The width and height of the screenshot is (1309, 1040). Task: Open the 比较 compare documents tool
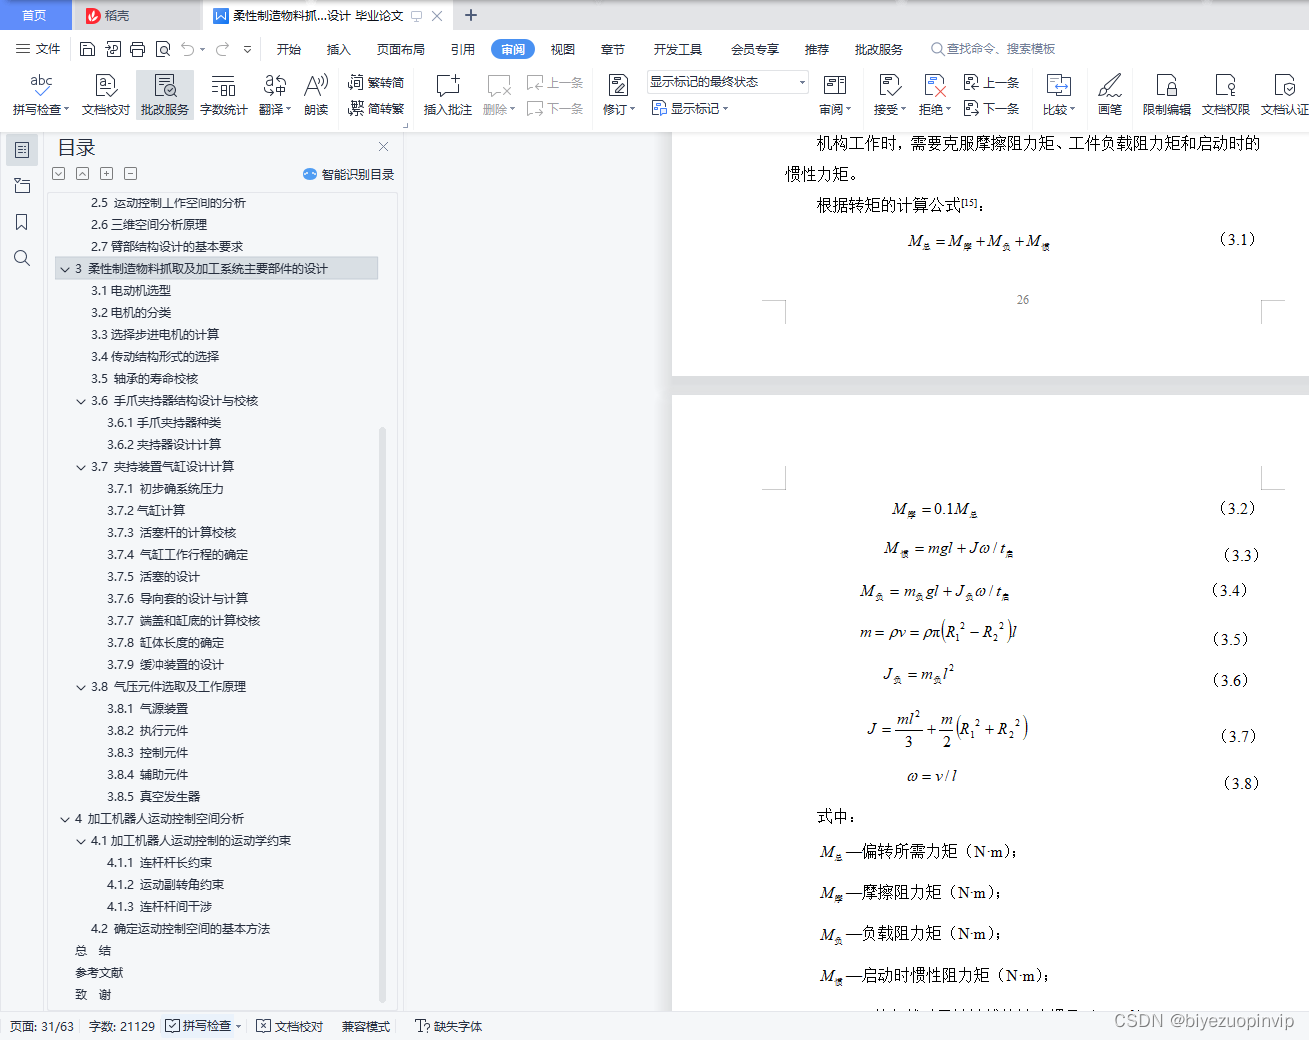coord(1059,95)
